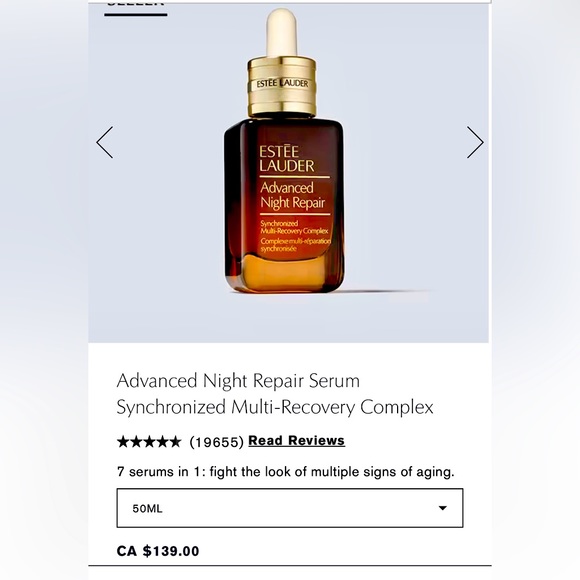Click the amber liquid at the bottle base

pyautogui.click(x=283, y=274)
